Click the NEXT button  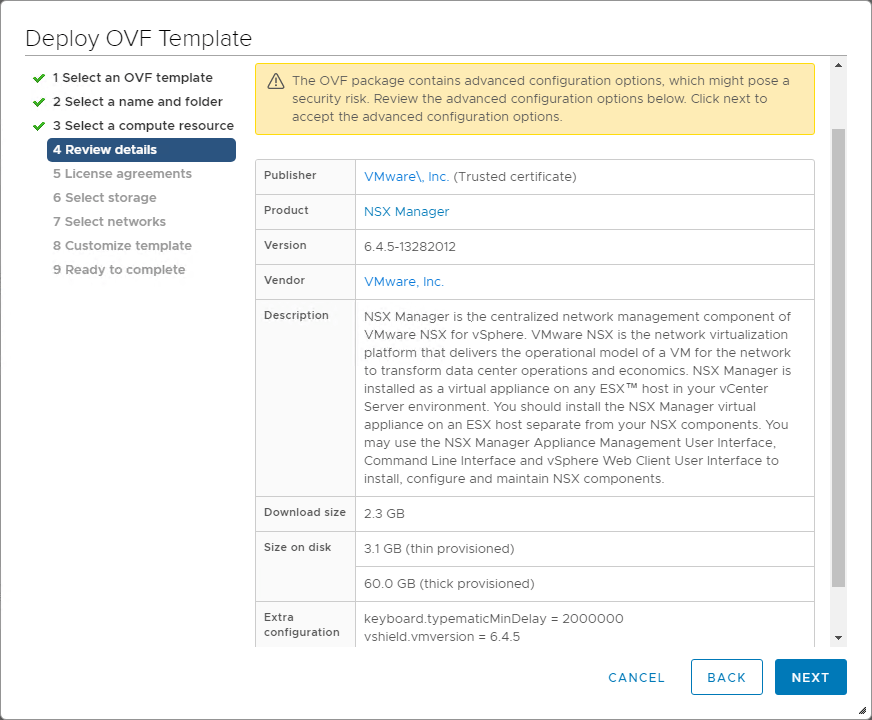point(811,677)
